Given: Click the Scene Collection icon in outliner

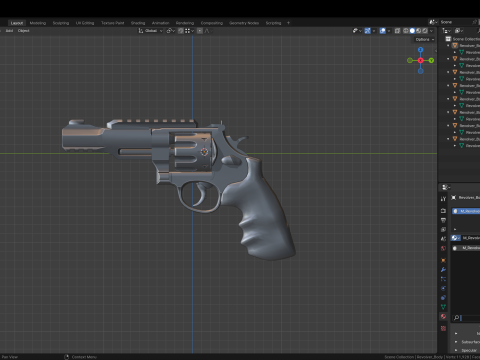Looking at the screenshot, I should click(x=448, y=39).
